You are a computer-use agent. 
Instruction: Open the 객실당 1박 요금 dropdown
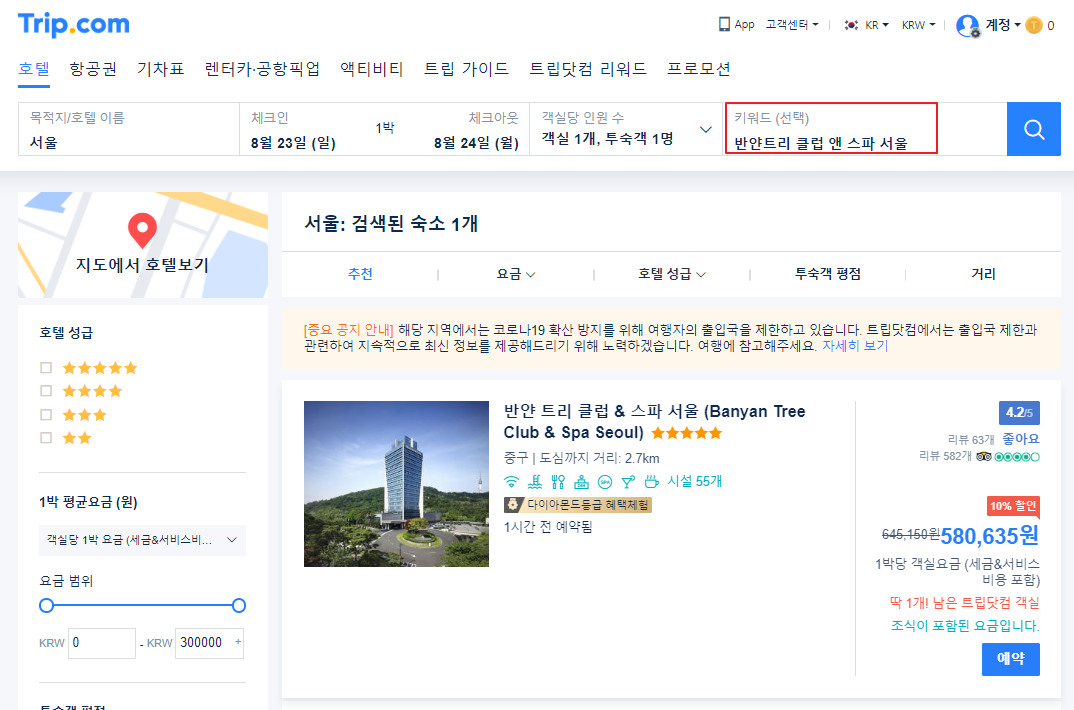coord(142,540)
